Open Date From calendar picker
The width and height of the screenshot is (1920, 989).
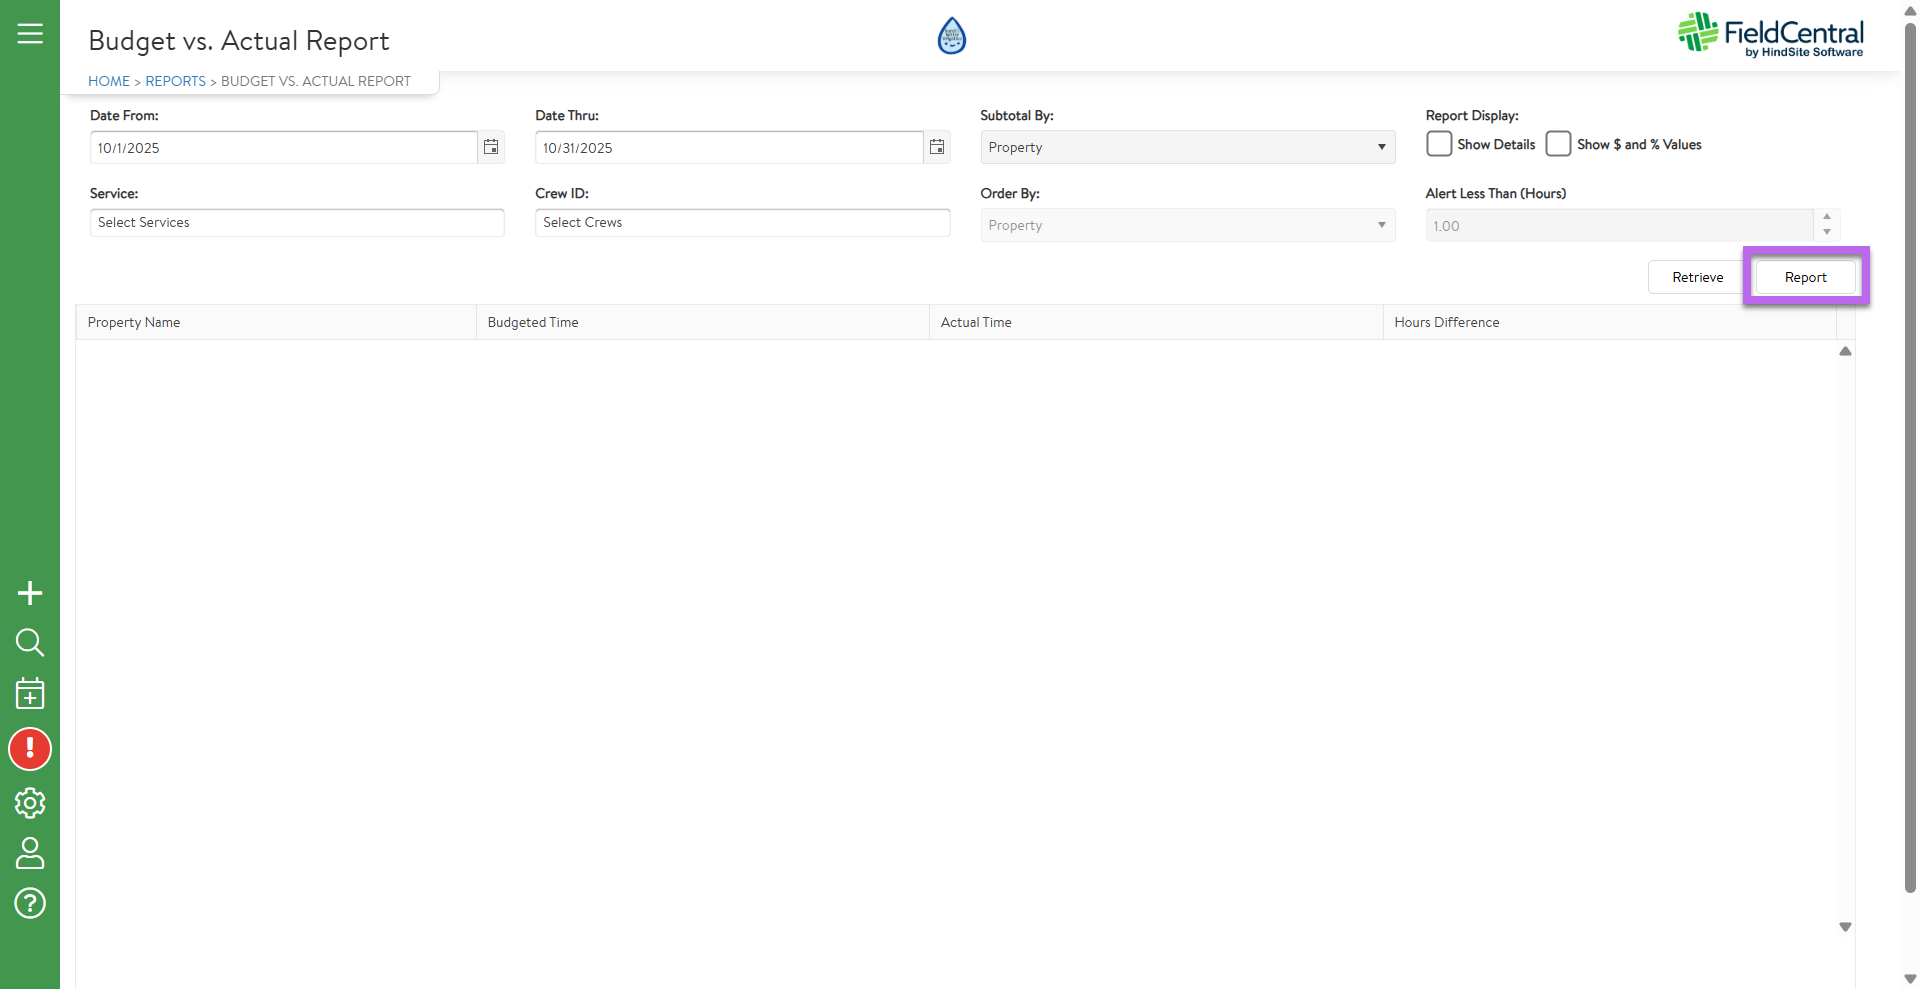491,147
